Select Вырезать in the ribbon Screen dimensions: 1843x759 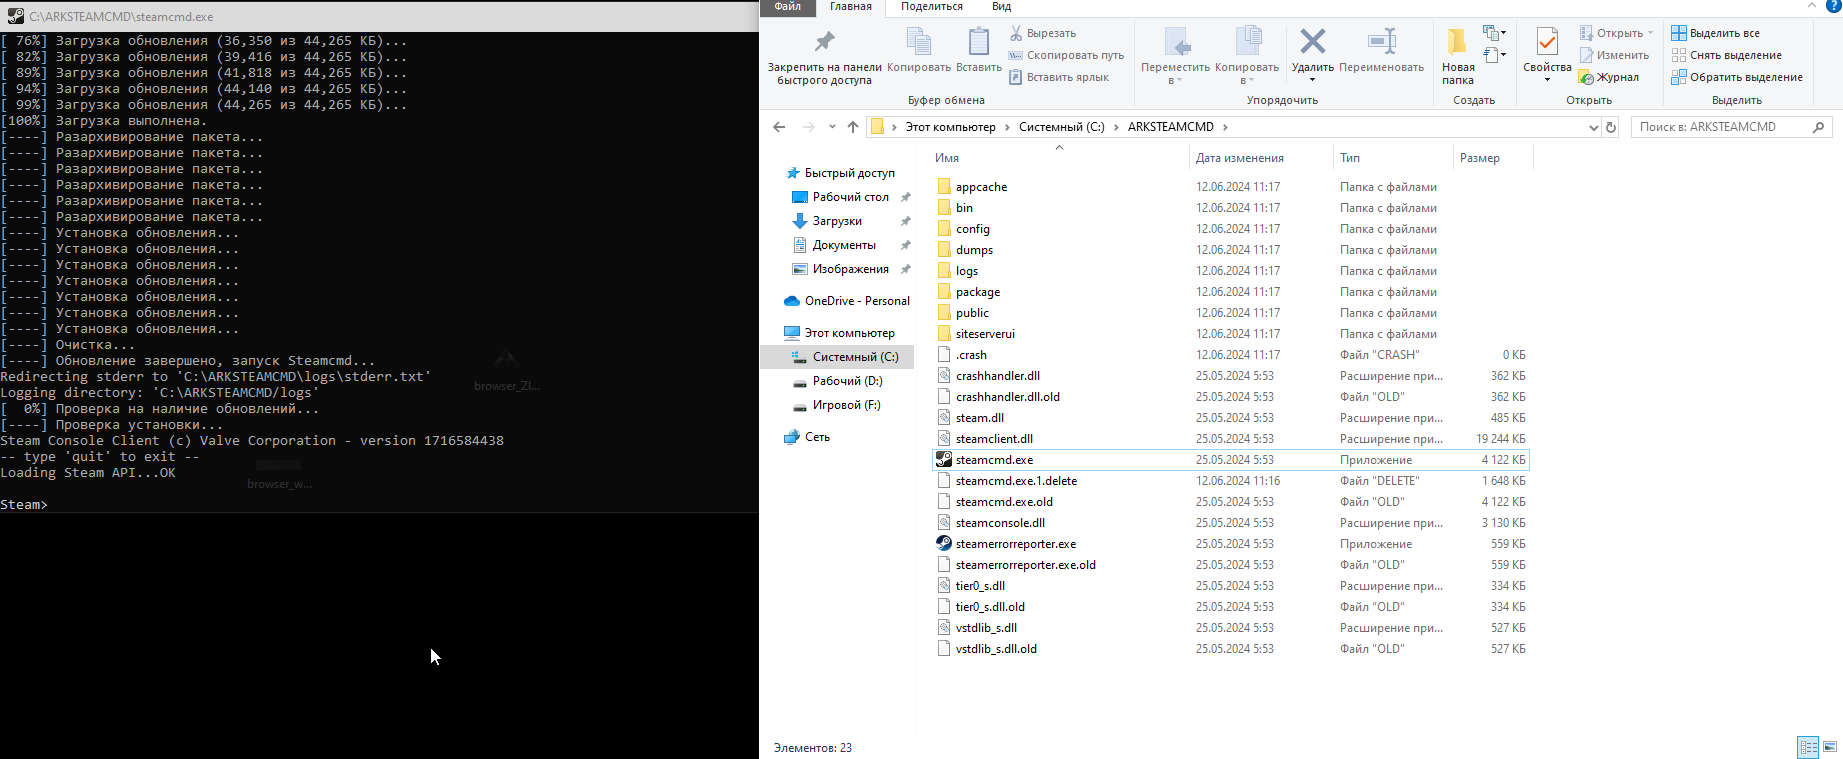[x=1042, y=33]
